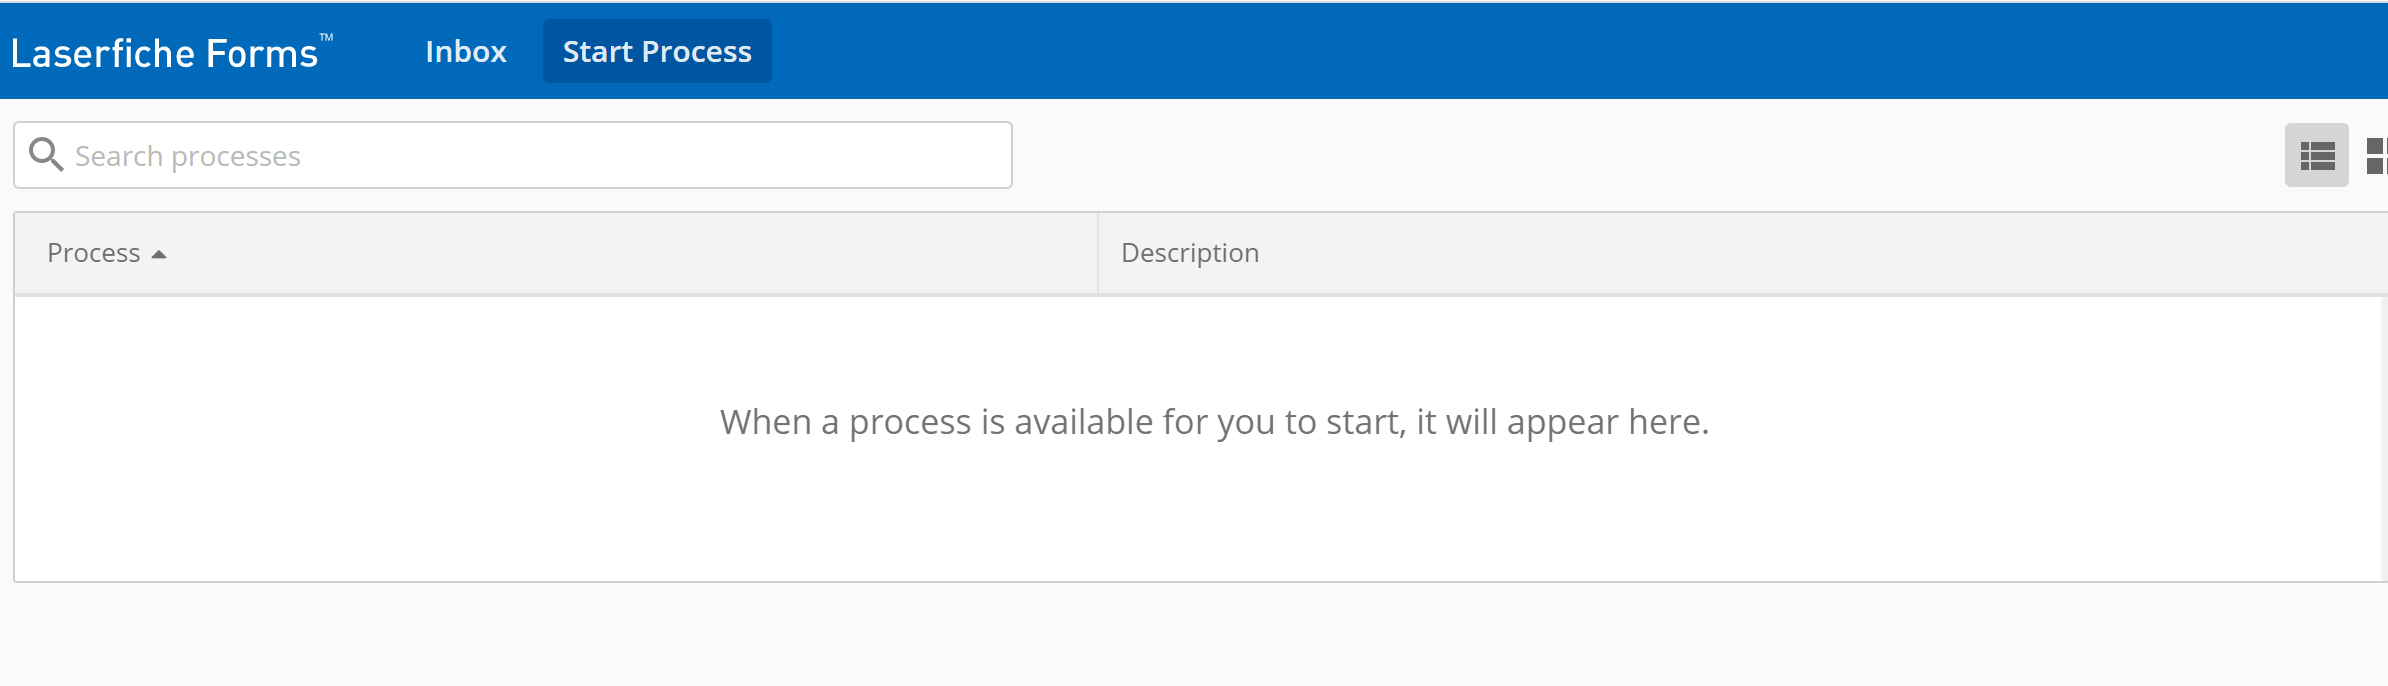2388x686 pixels.
Task: Click the magnifier icon in search box
Action: click(46, 155)
